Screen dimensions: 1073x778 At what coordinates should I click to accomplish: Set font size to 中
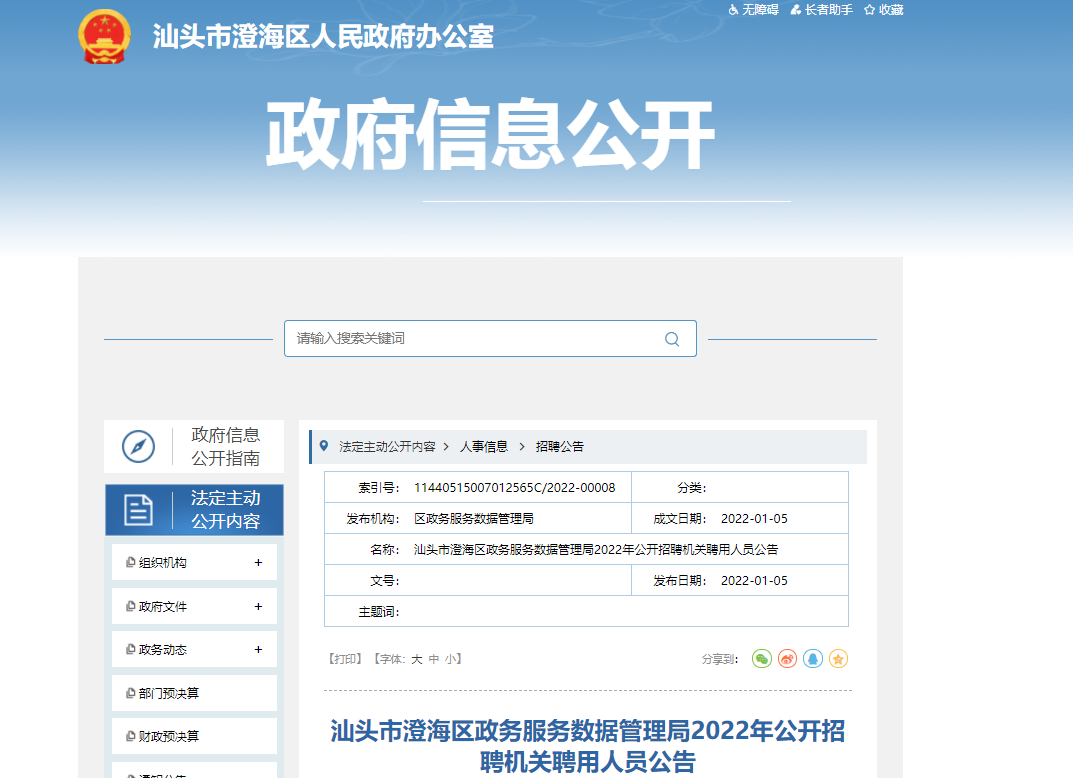coord(434,659)
